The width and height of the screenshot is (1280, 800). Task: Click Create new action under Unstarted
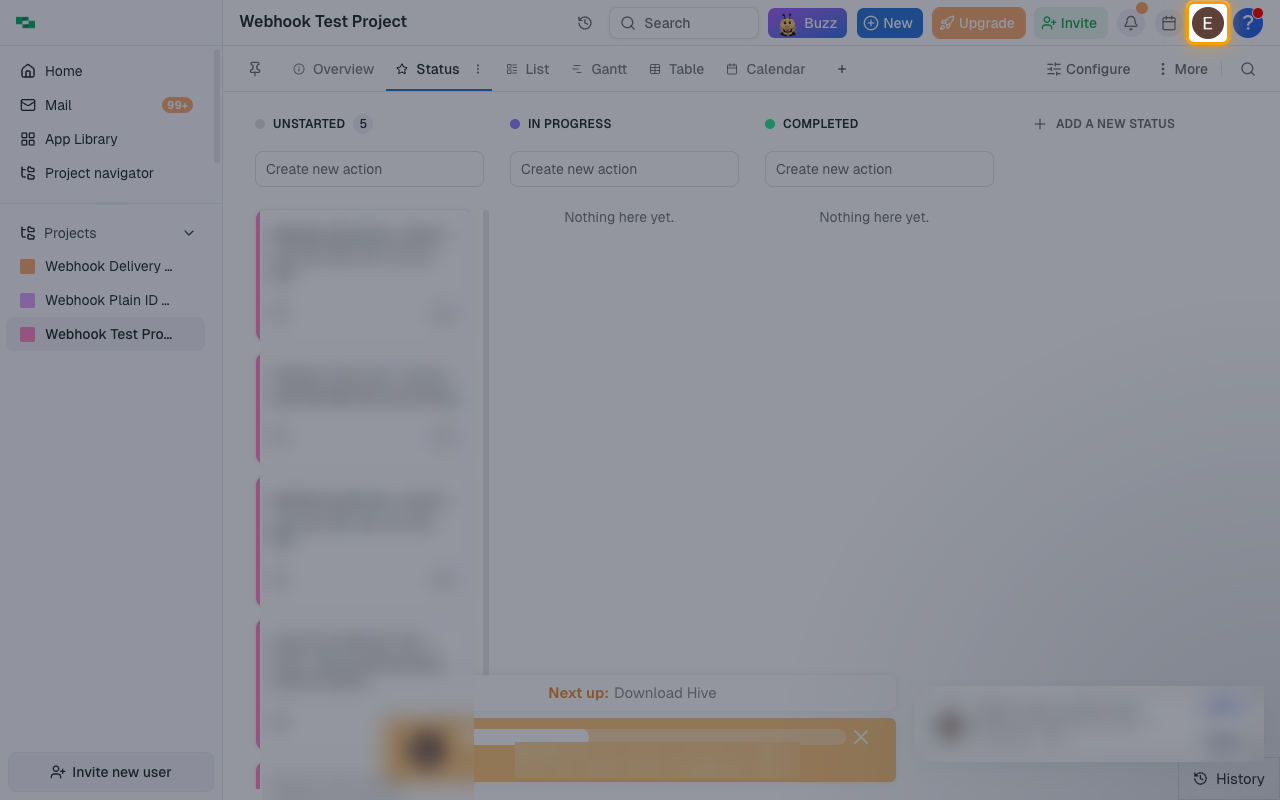tap(369, 169)
